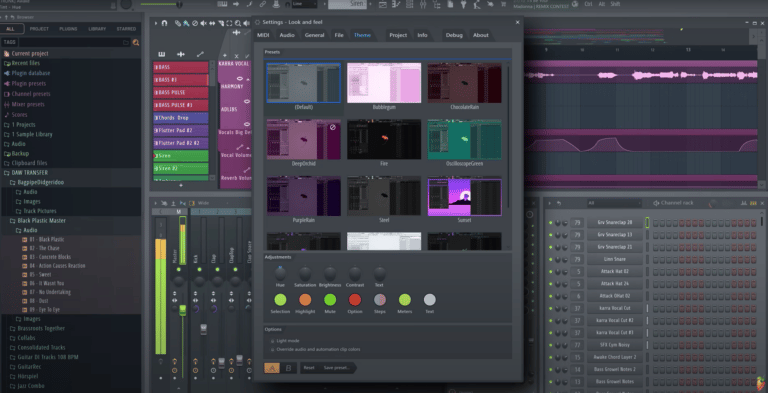This screenshot has height=393, width=768.
Task: Select the PLUGINS tab in Browser
Action: pyautogui.click(x=68, y=29)
